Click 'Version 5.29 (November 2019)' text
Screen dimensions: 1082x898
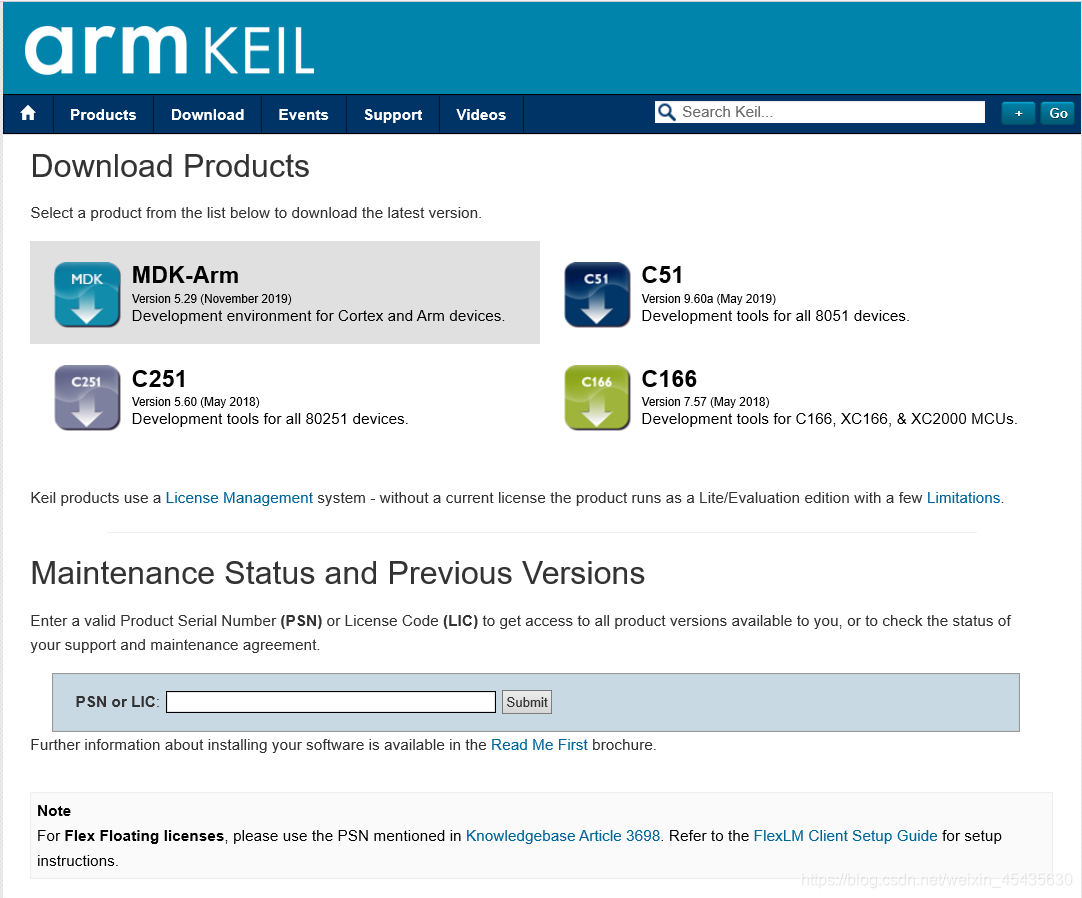(212, 299)
